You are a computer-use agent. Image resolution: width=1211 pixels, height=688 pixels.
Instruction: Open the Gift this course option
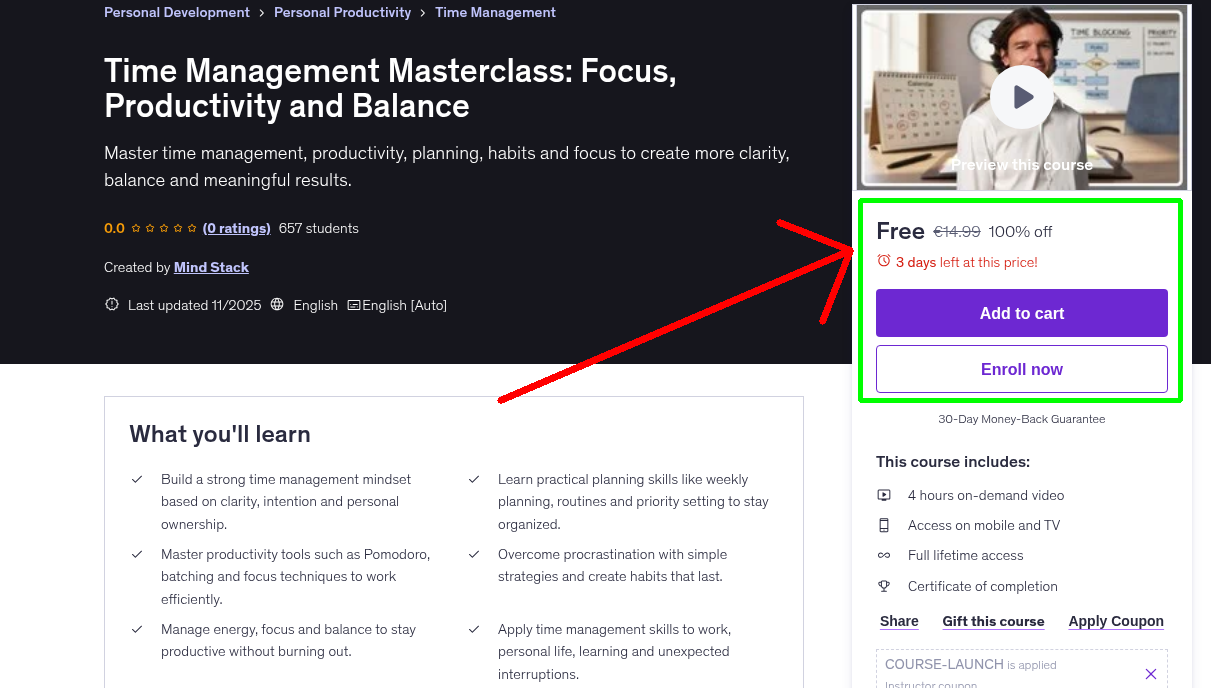coord(993,621)
